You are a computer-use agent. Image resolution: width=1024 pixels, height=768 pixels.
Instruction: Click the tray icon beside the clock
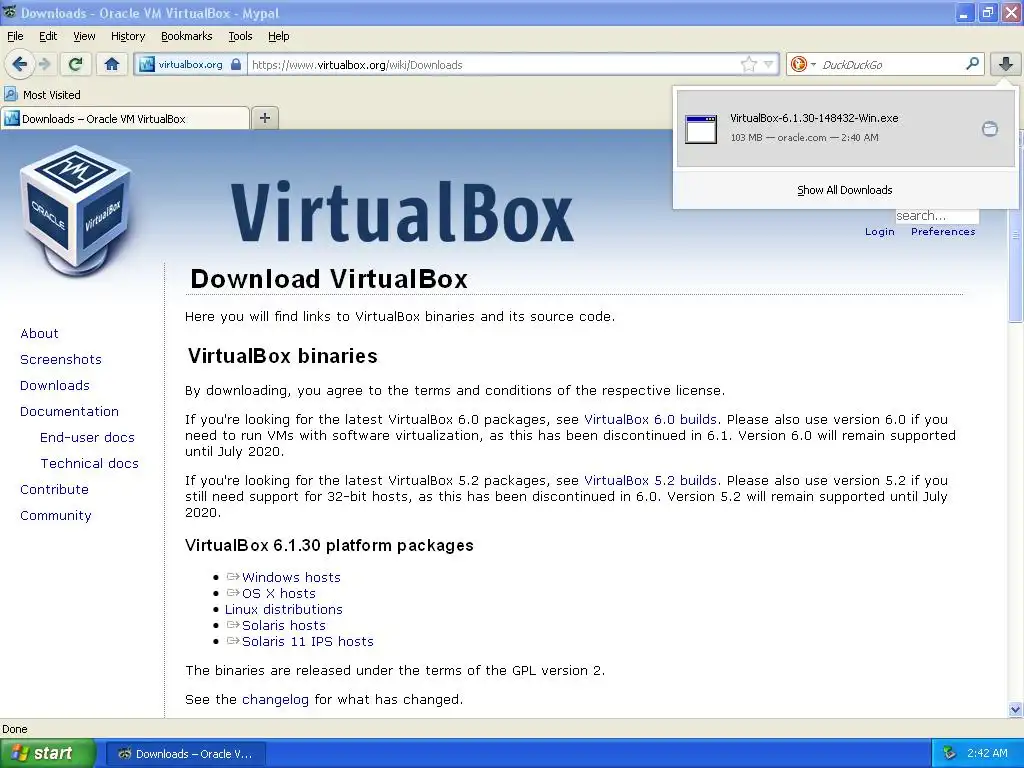[x=949, y=753]
